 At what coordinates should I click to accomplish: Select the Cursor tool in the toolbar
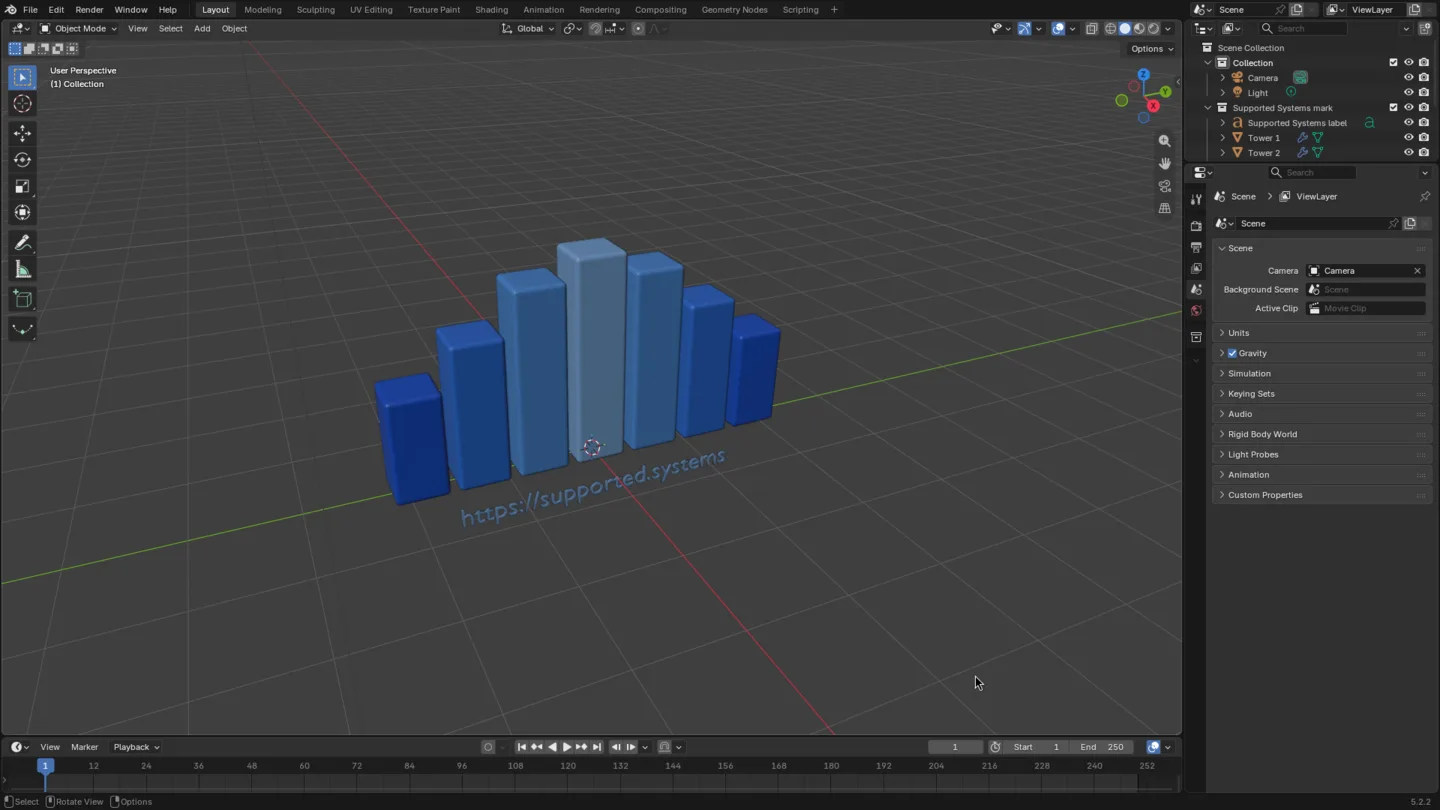[x=22, y=104]
